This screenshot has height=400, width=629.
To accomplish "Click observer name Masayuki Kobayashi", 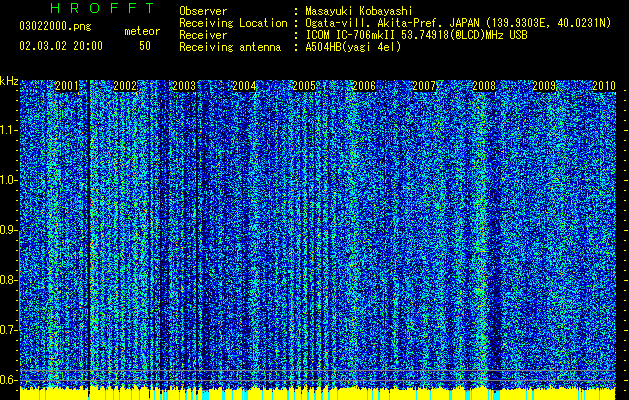I will click(x=359, y=11).
